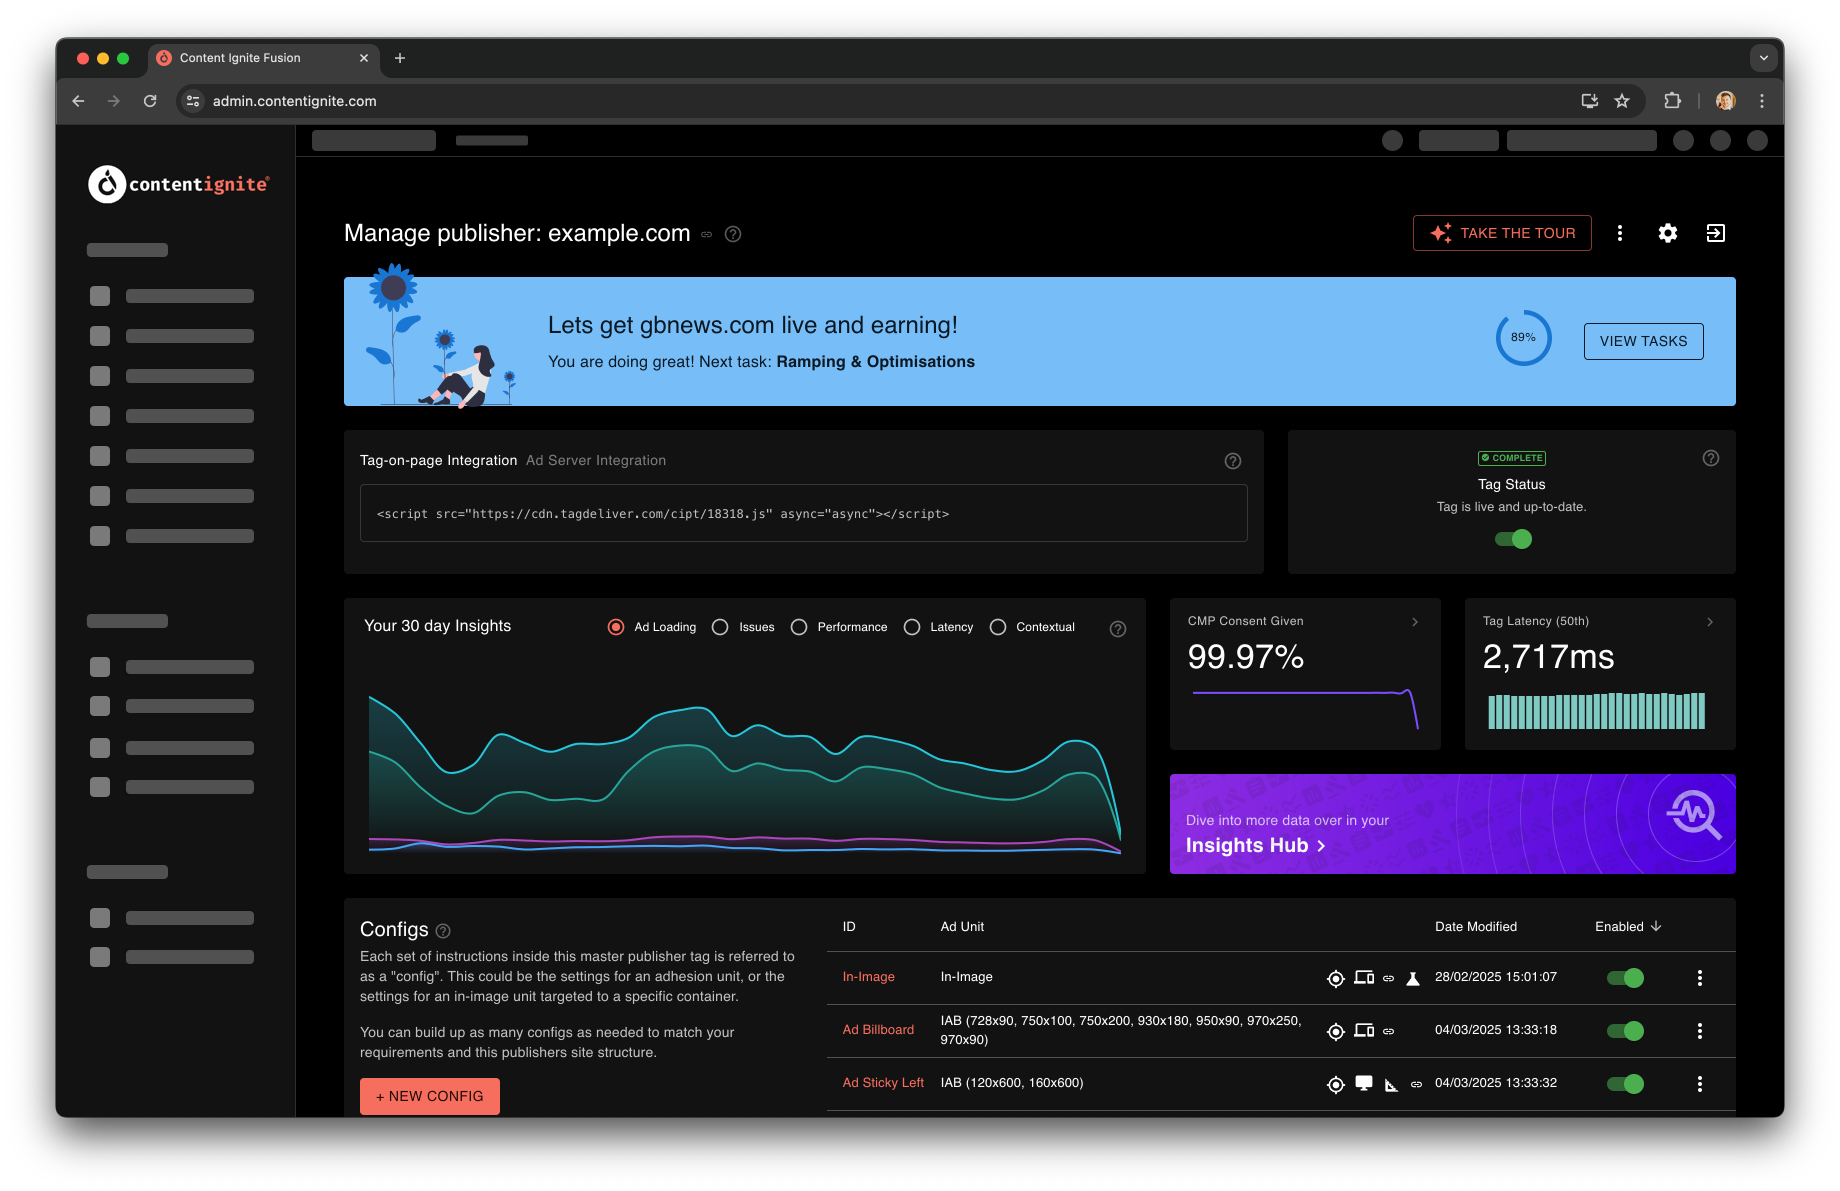Open the browser tab search dropdown arrow

click(1764, 58)
